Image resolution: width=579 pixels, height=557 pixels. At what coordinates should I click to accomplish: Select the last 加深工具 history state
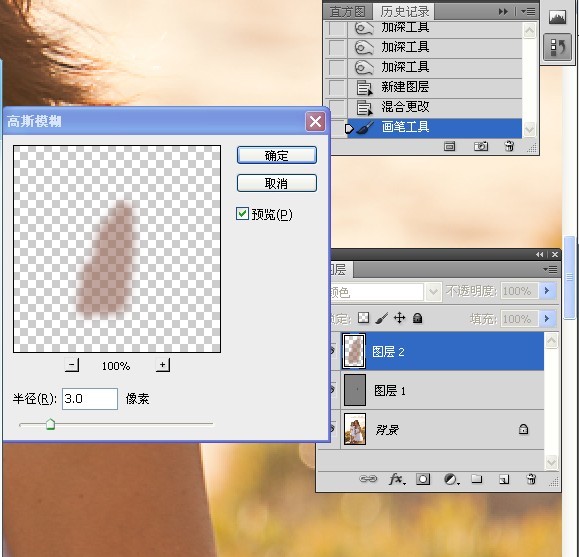[435, 68]
